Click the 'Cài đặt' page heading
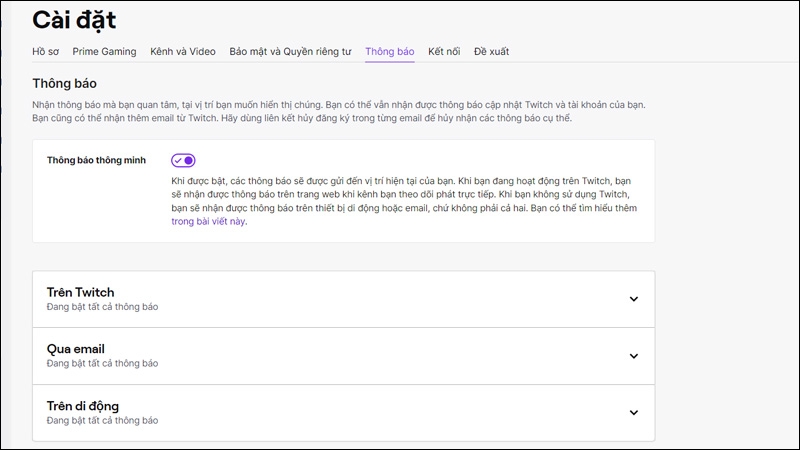The image size is (800, 450). point(74,20)
